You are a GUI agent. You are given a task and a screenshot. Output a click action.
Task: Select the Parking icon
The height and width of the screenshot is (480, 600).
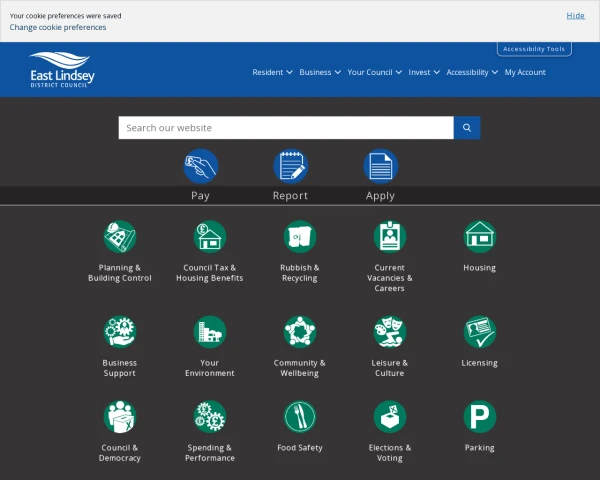[480, 417]
